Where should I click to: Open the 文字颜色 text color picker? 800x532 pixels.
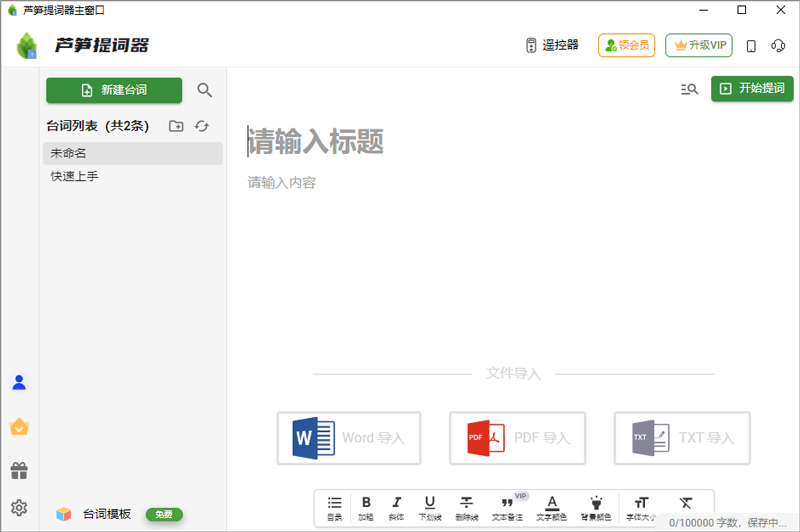click(x=552, y=508)
